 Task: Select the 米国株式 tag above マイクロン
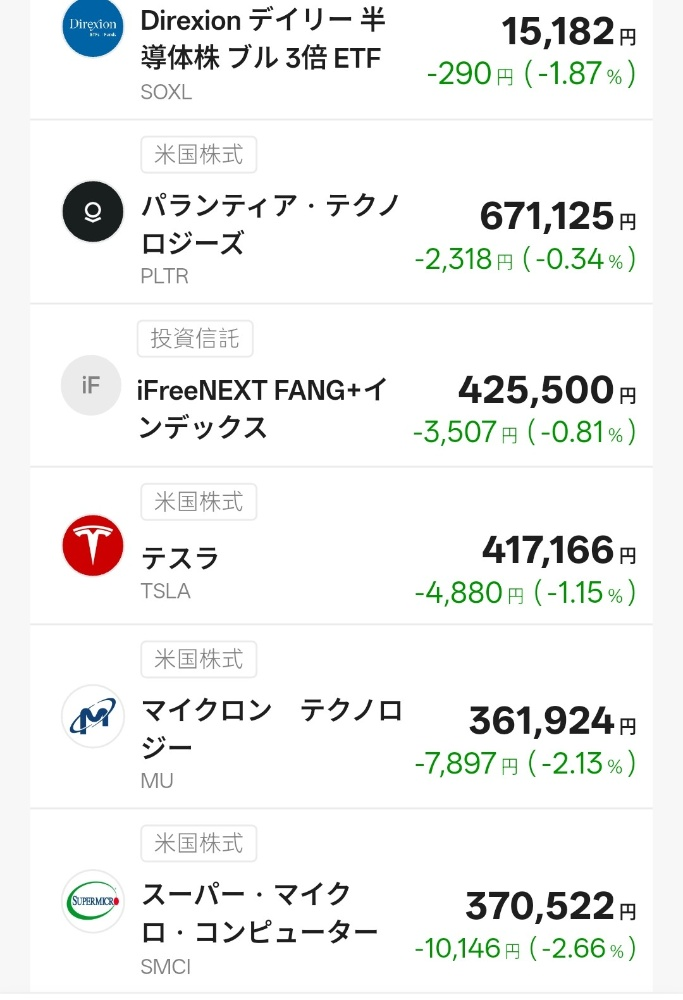pyautogui.click(x=198, y=659)
